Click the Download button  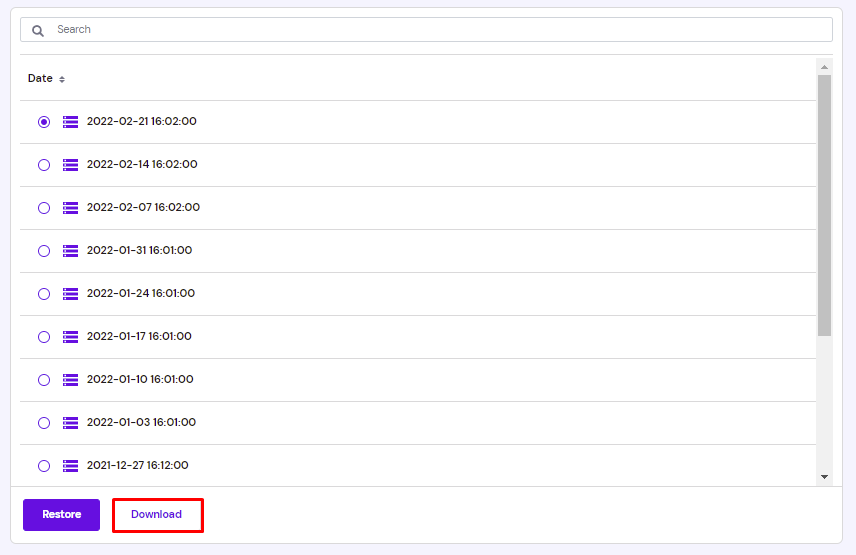158,515
